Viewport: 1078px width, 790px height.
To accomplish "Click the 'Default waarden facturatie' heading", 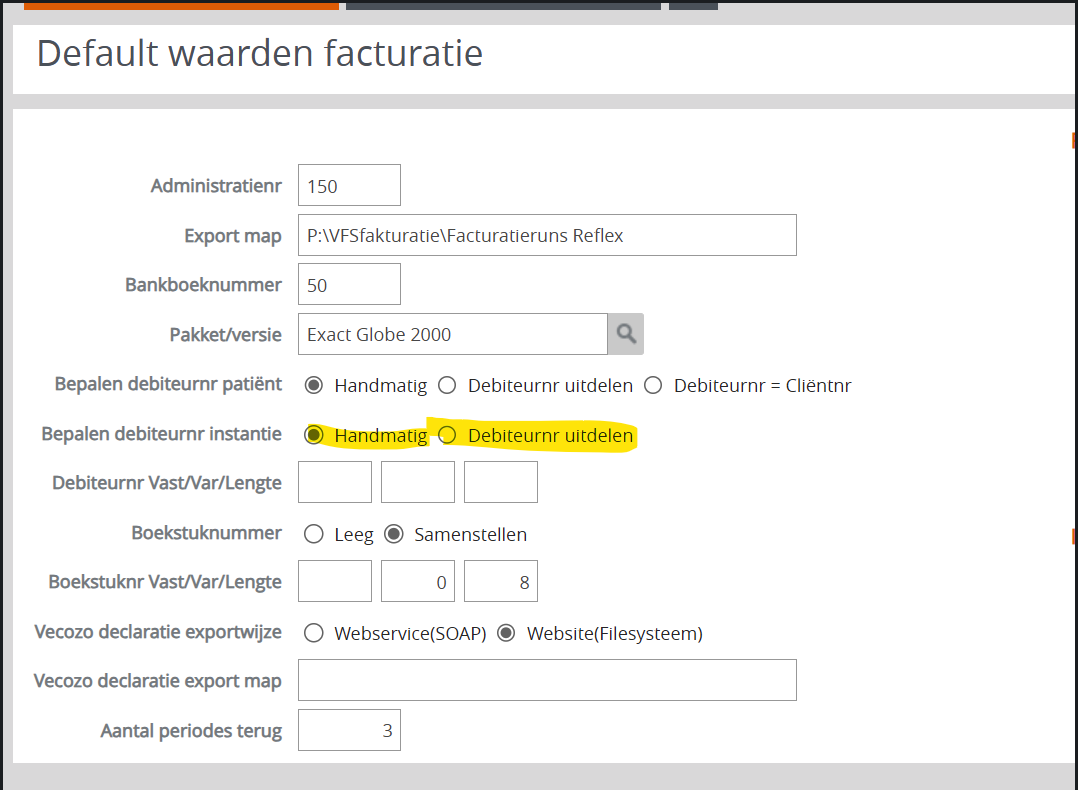I will tap(260, 53).
